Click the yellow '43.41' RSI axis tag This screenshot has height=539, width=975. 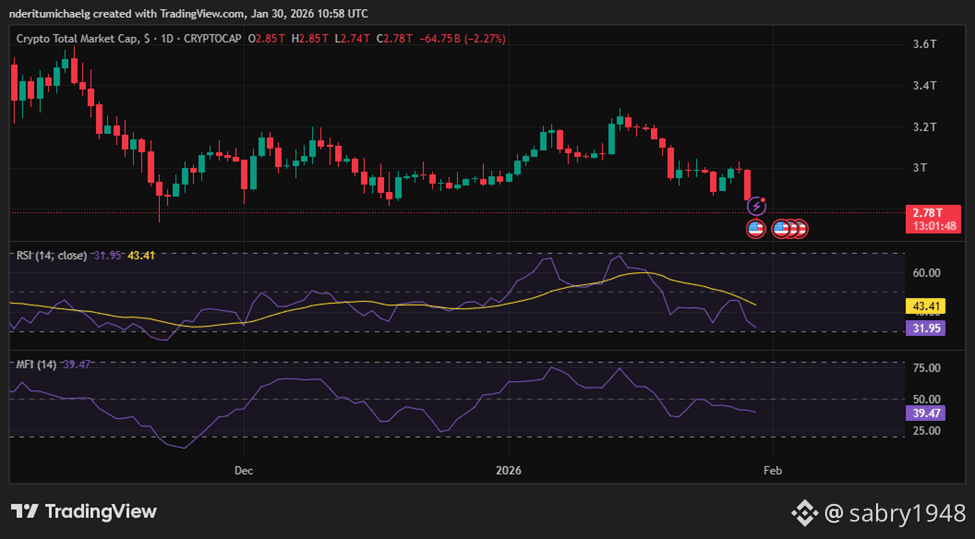(x=926, y=306)
